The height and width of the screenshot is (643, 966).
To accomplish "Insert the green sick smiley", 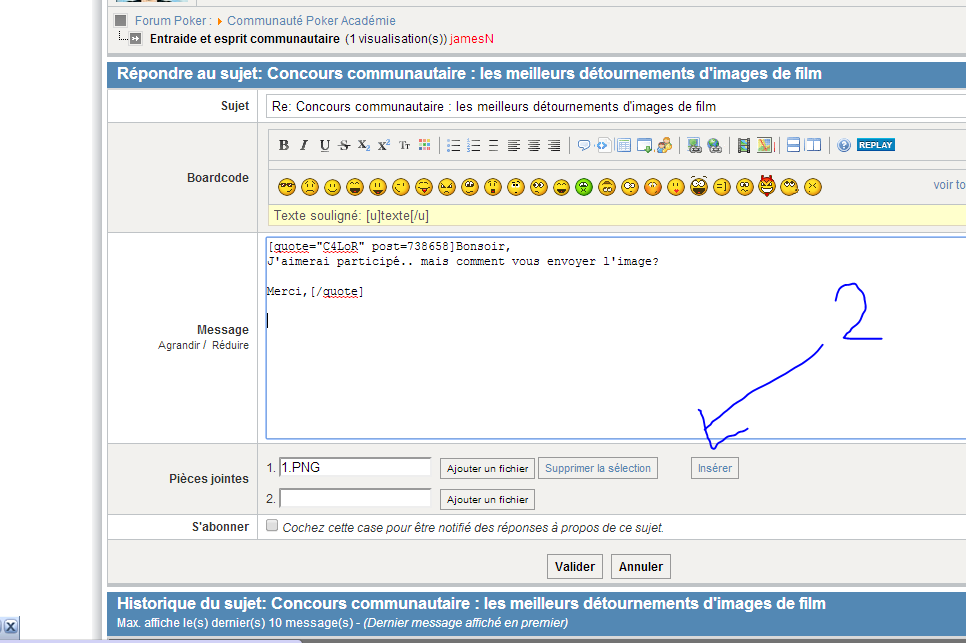I will 584,187.
